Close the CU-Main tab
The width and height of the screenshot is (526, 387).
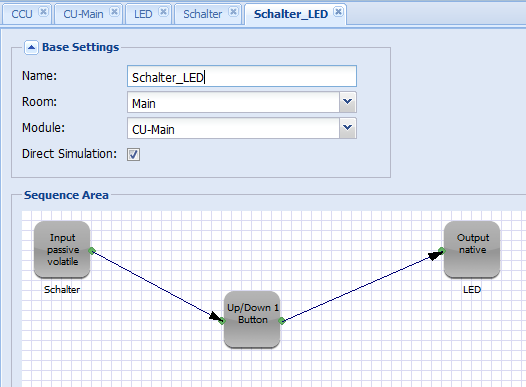coord(114,12)
